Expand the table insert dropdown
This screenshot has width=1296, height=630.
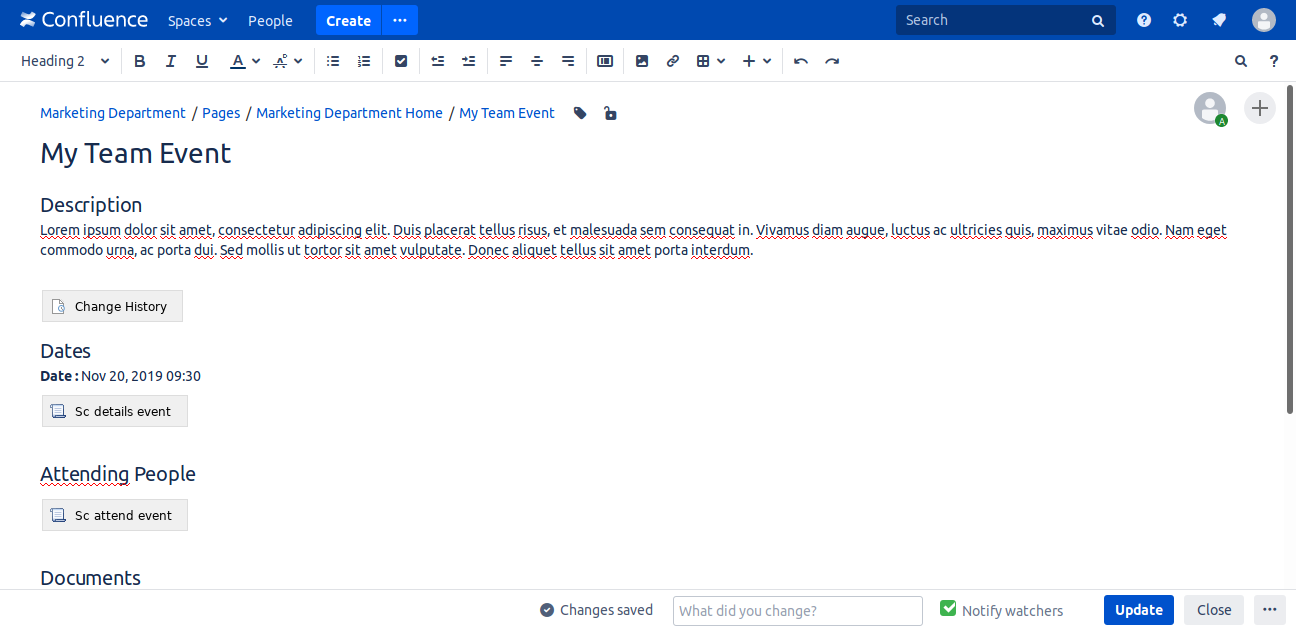710,61
